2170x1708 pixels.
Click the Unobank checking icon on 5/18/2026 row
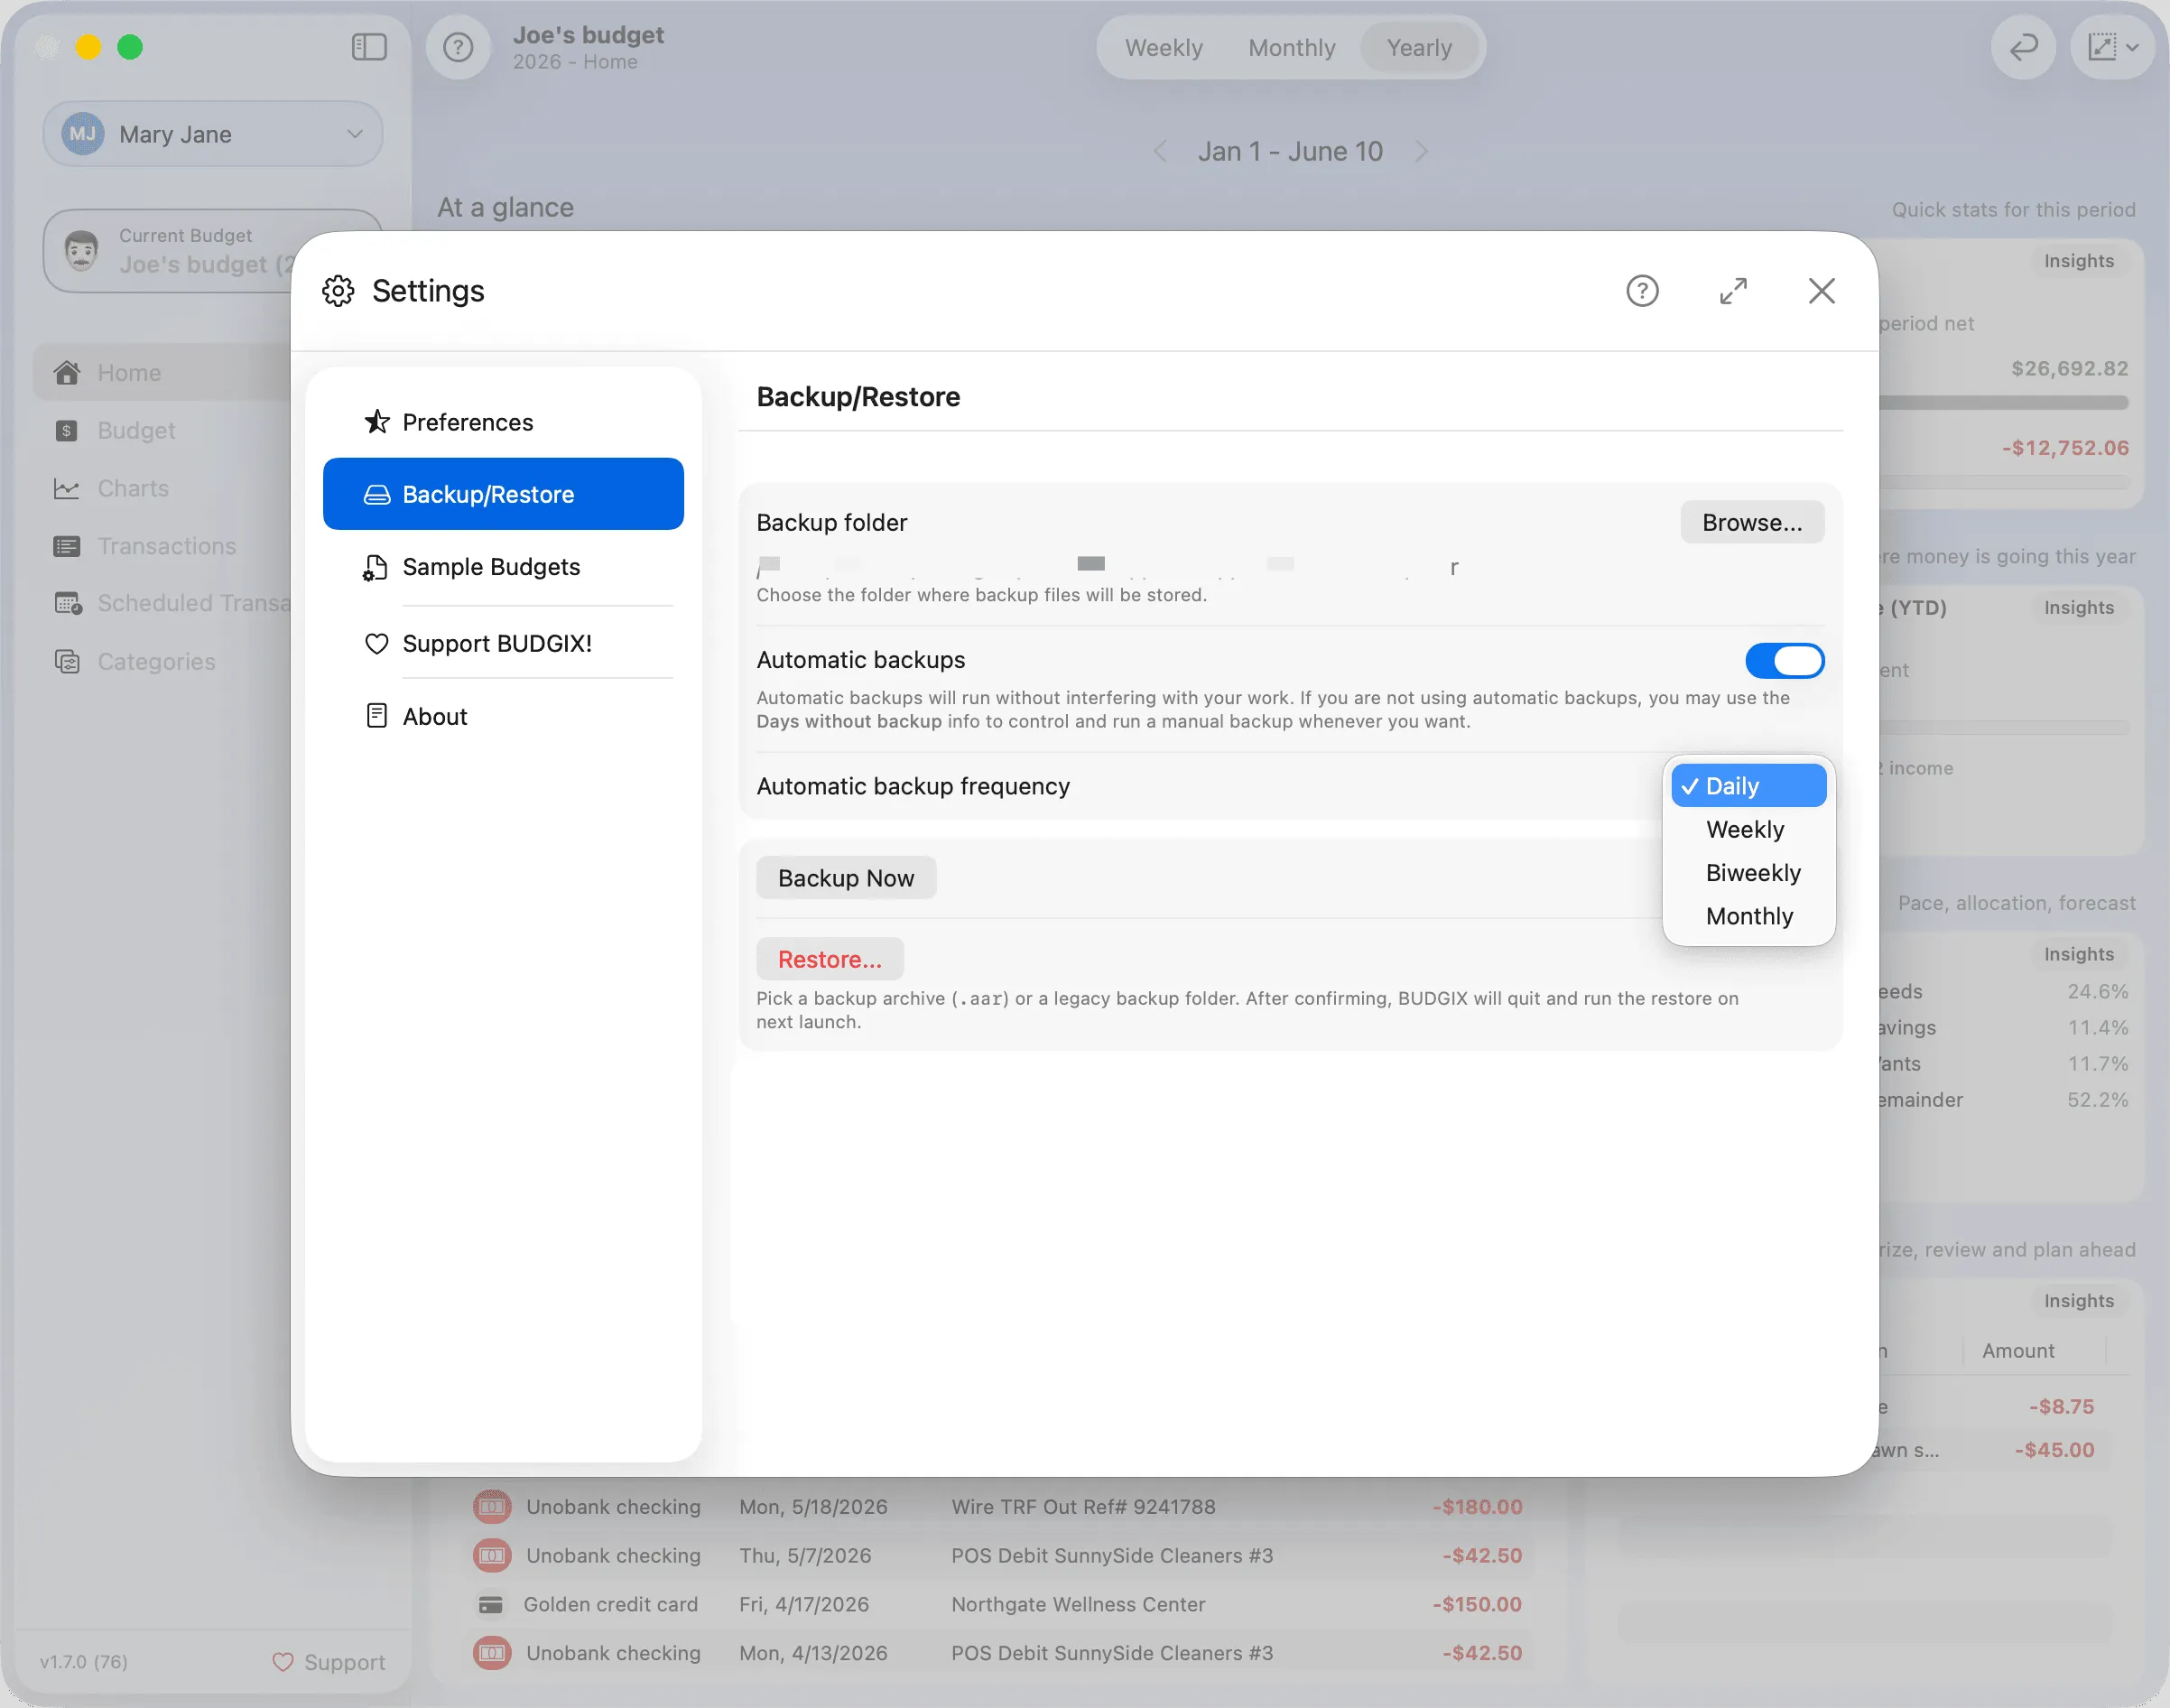click(x=492, y=1507)
